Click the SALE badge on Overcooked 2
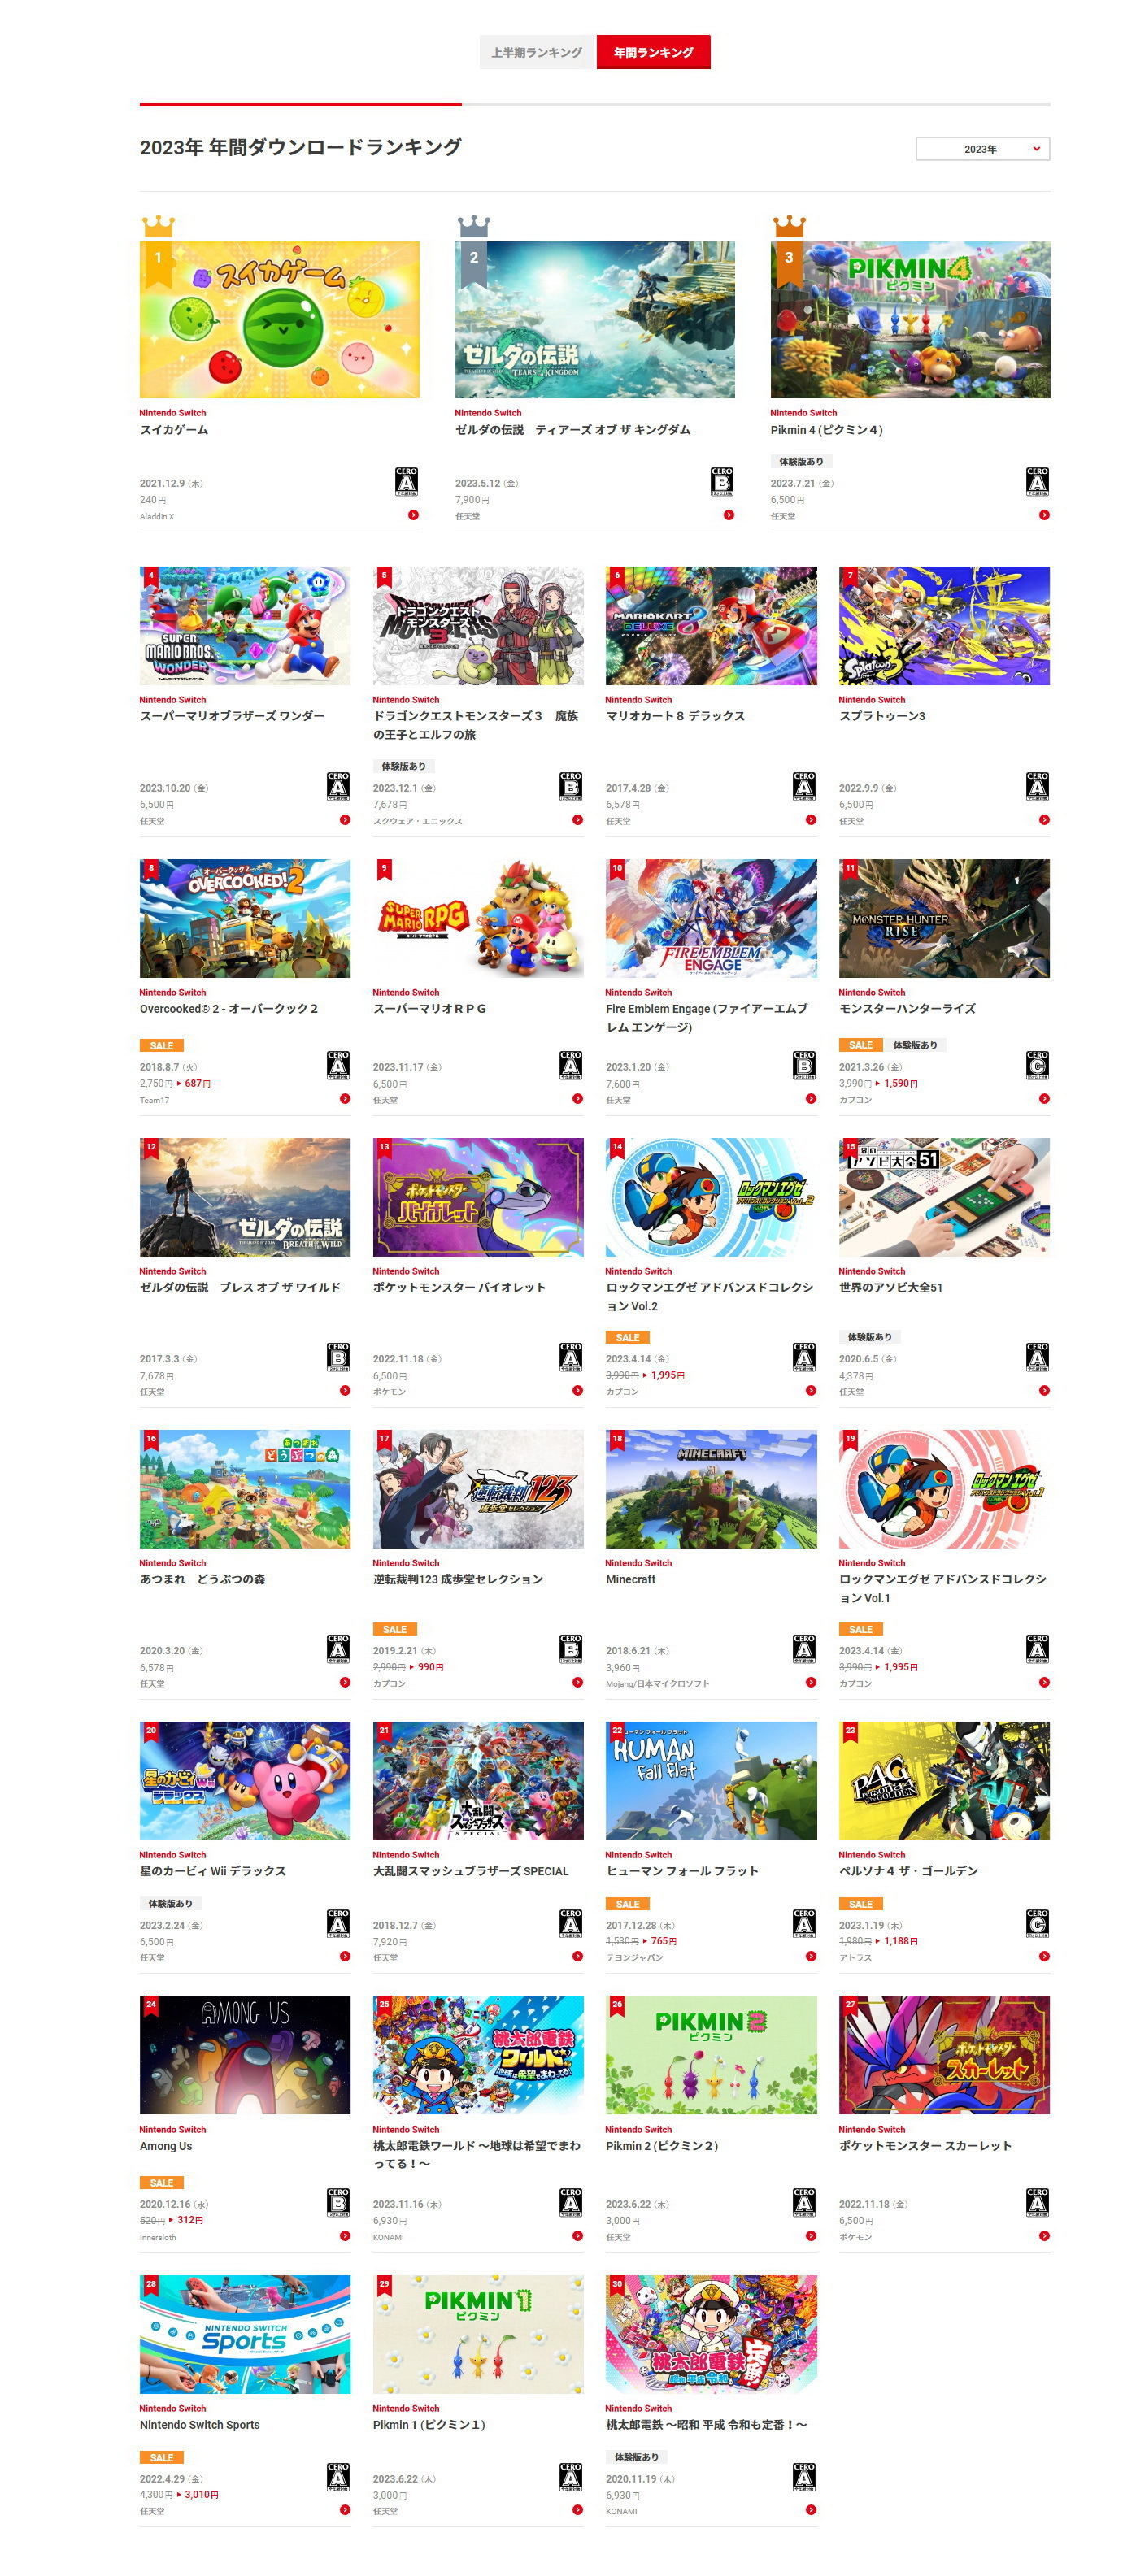This screenshot has height=2576, width=1136. (161, 1046)
